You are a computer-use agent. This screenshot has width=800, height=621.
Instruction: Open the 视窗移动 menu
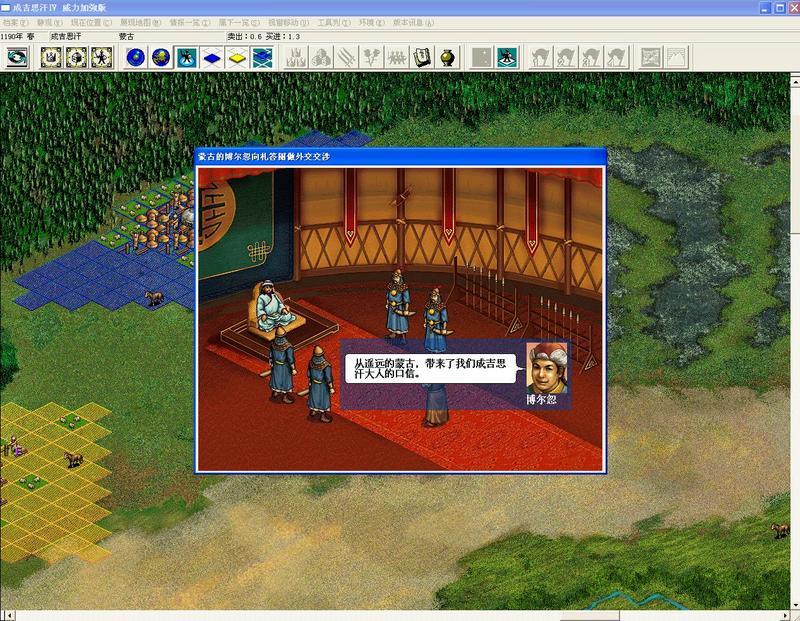pos(288,23)
